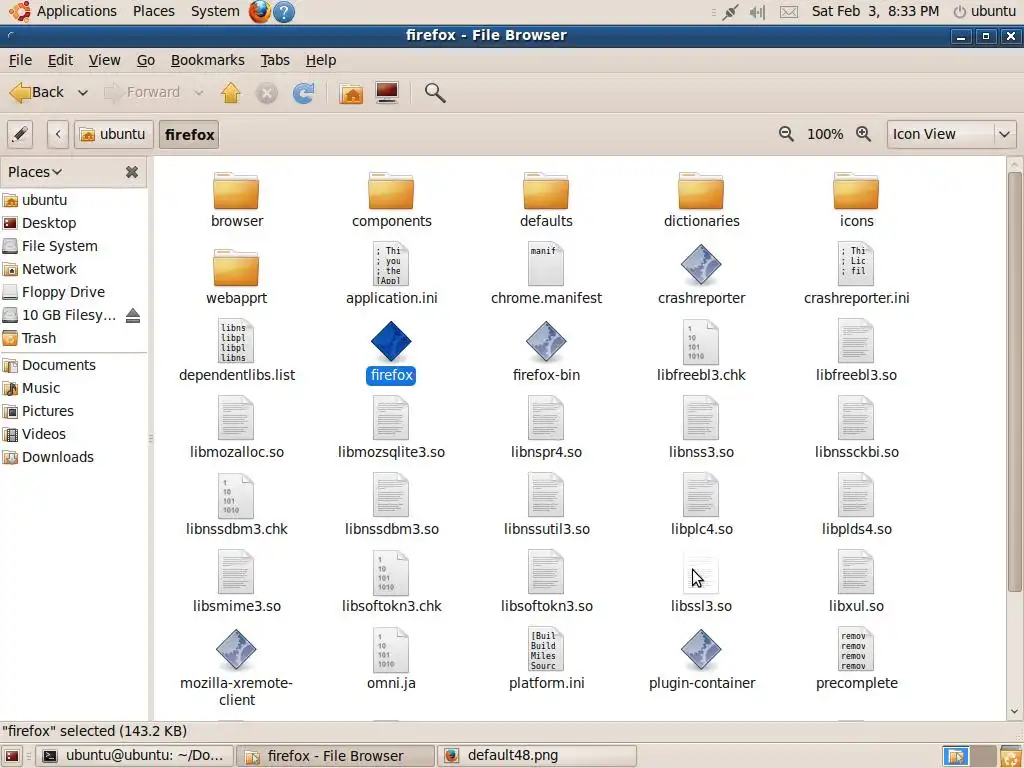Eject the 10 GB Filesystem volume
This screenshot has width=1024, height=768.
tap(133, 315)
